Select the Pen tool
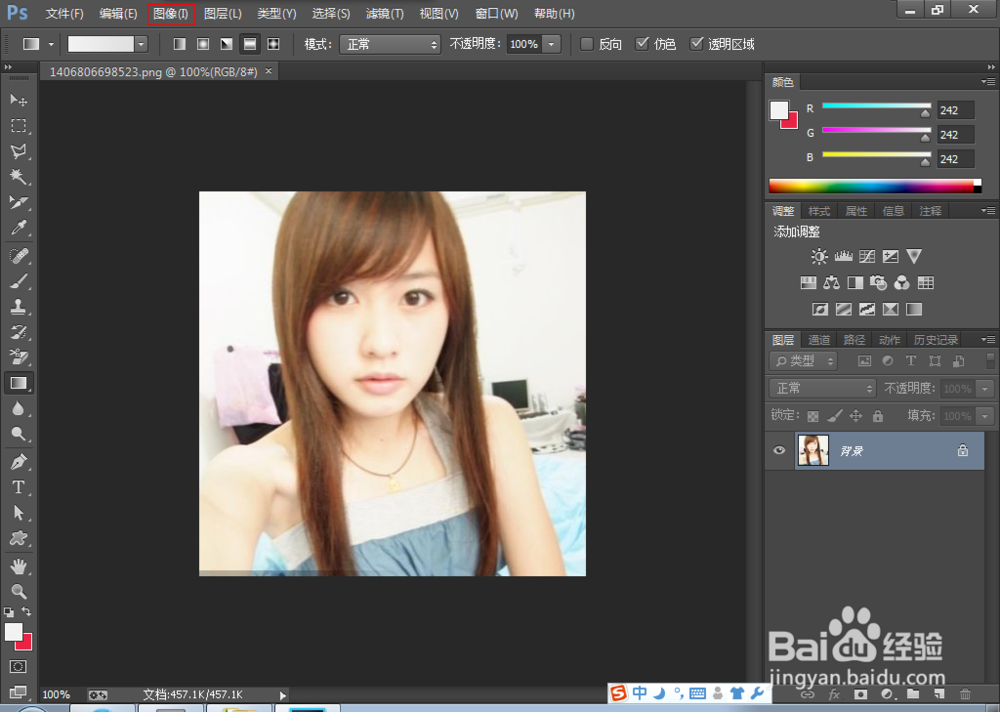The height and width of the screenshot is (712, 1000). [18, 461]
